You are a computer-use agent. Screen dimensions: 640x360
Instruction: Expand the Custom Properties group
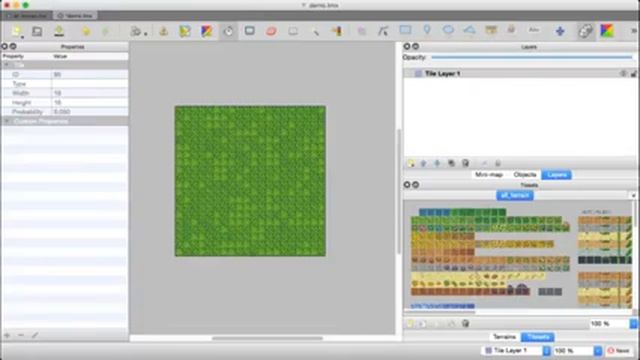pos(6,121)
